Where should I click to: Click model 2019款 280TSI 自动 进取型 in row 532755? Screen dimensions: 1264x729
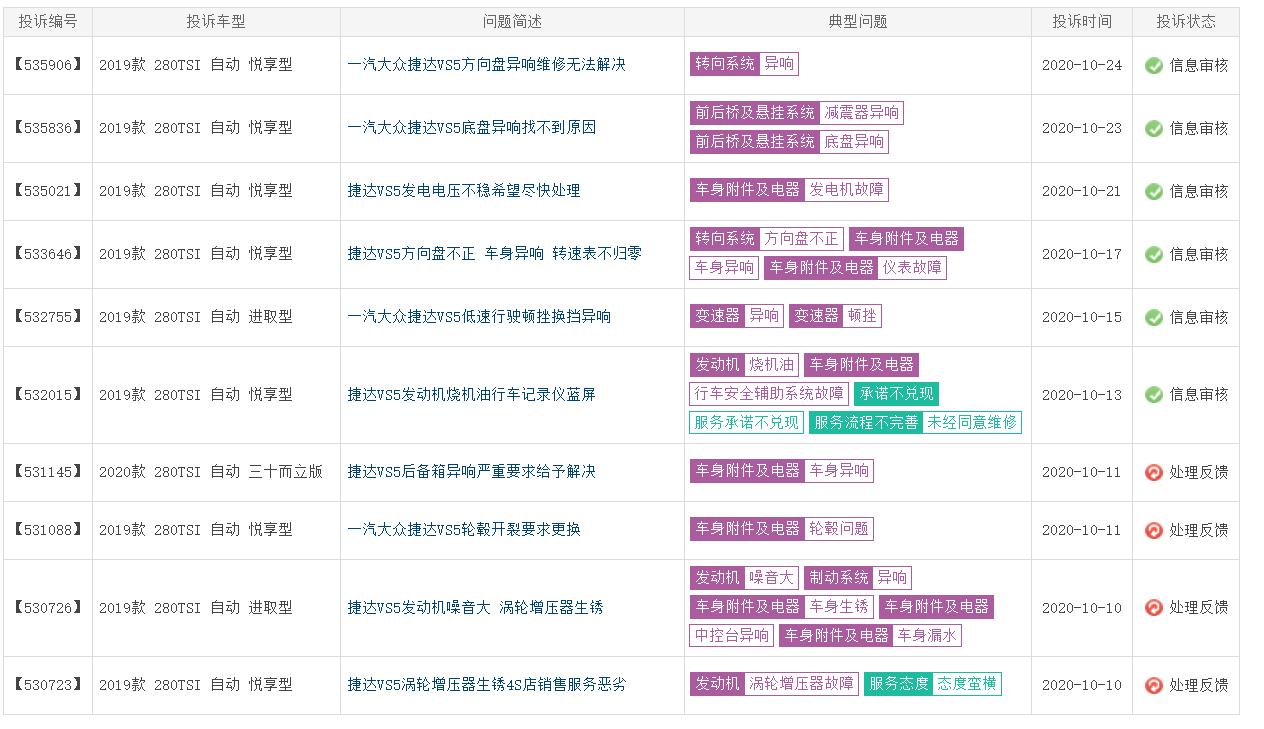(x=196, y=316)
